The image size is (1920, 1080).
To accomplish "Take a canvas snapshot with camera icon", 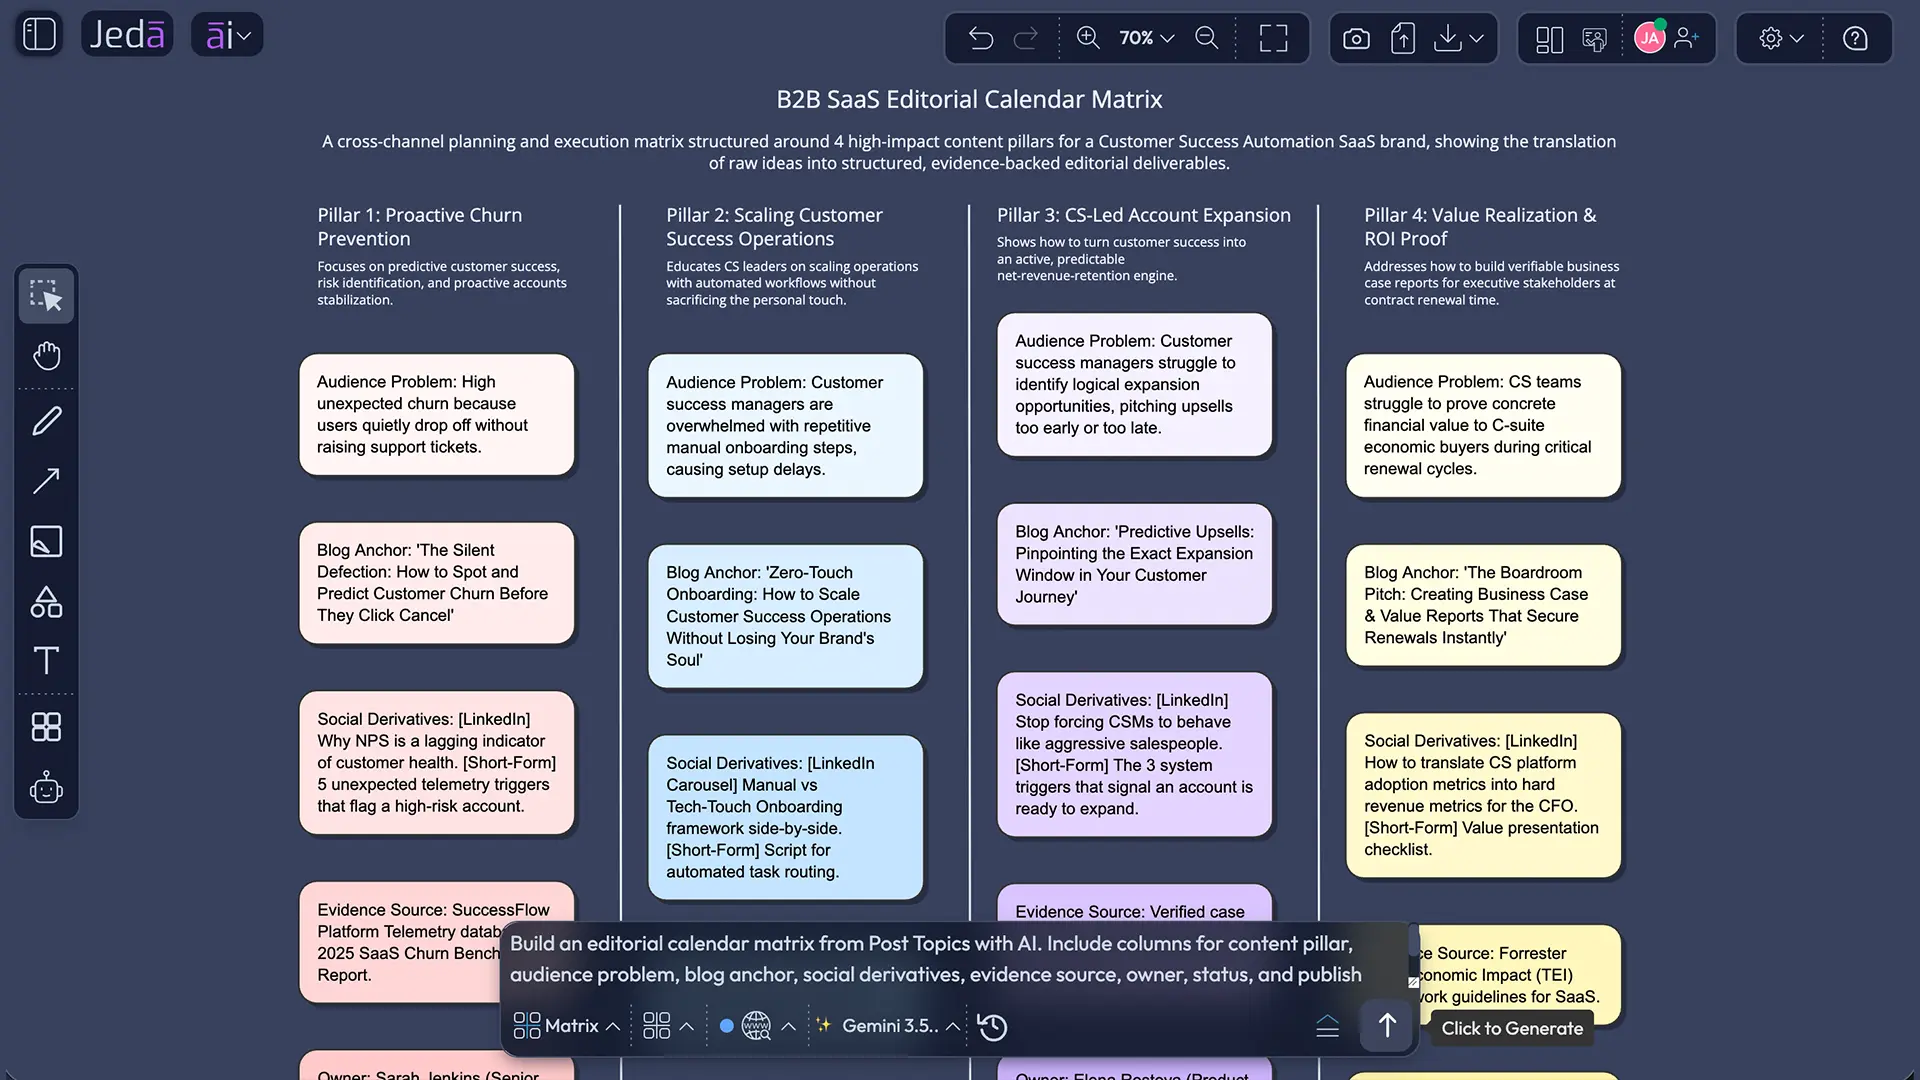I will pos(1356,38).
